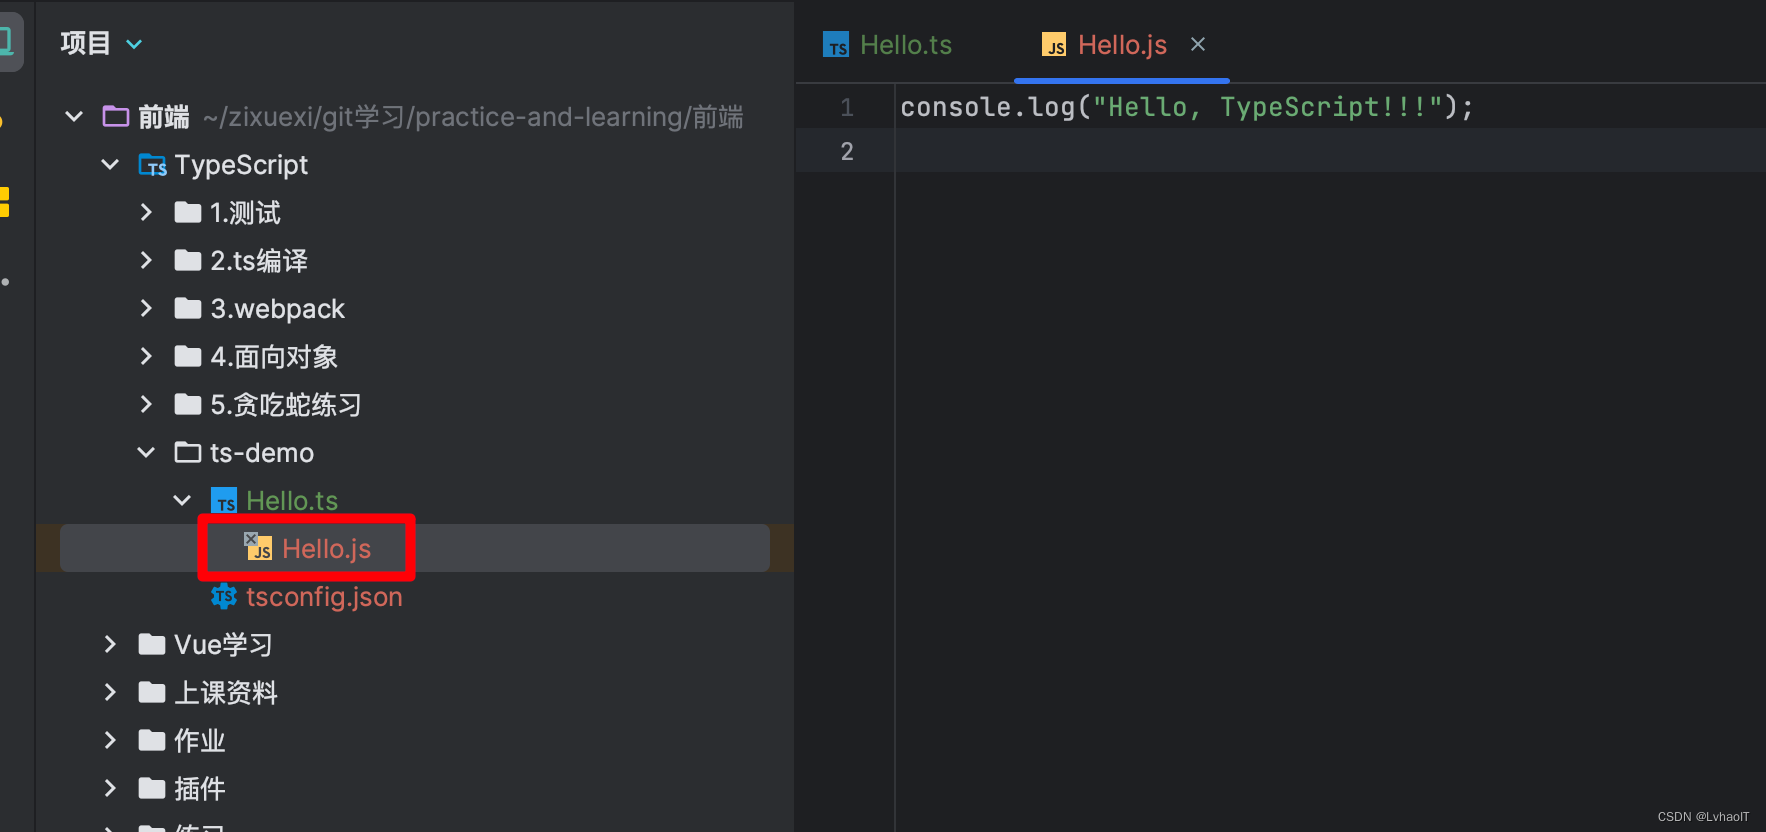Image resolution: width=1766 pixels, height=832 pixels.
Task: Select 1.测试 in the project tree
Action: click(x=245, y=212)
